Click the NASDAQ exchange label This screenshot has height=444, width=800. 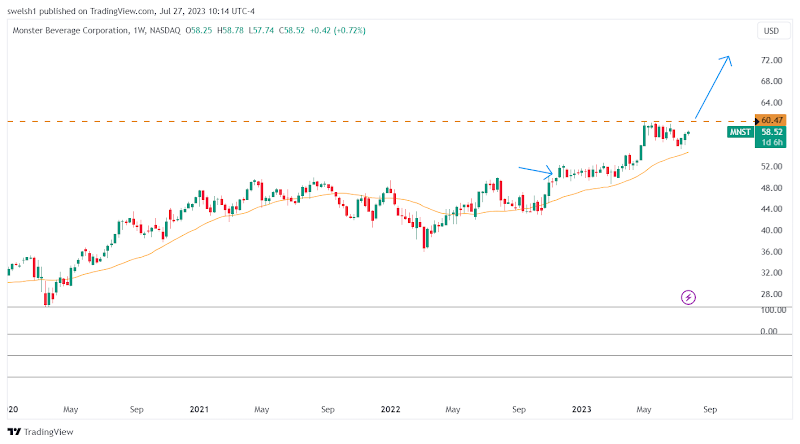(165, 30)
